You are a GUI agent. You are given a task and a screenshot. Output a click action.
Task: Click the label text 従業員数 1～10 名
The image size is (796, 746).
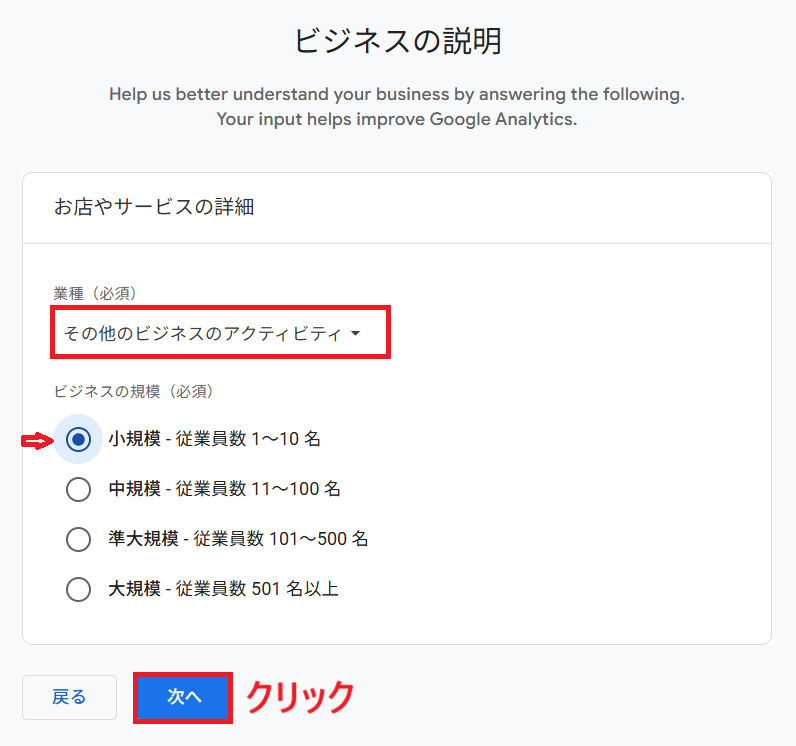click(248, 439)
